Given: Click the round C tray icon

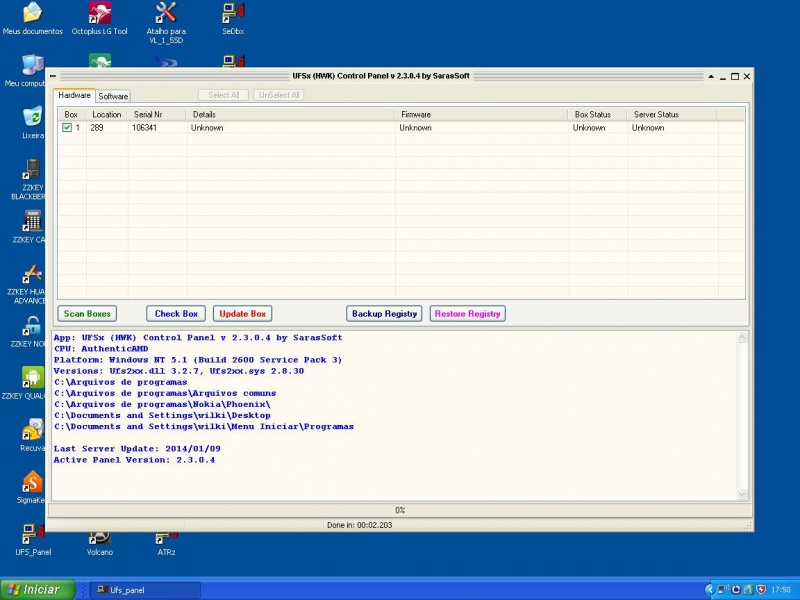Looking at the screenshot, I should pyautogui.click(x=736, y=590).
